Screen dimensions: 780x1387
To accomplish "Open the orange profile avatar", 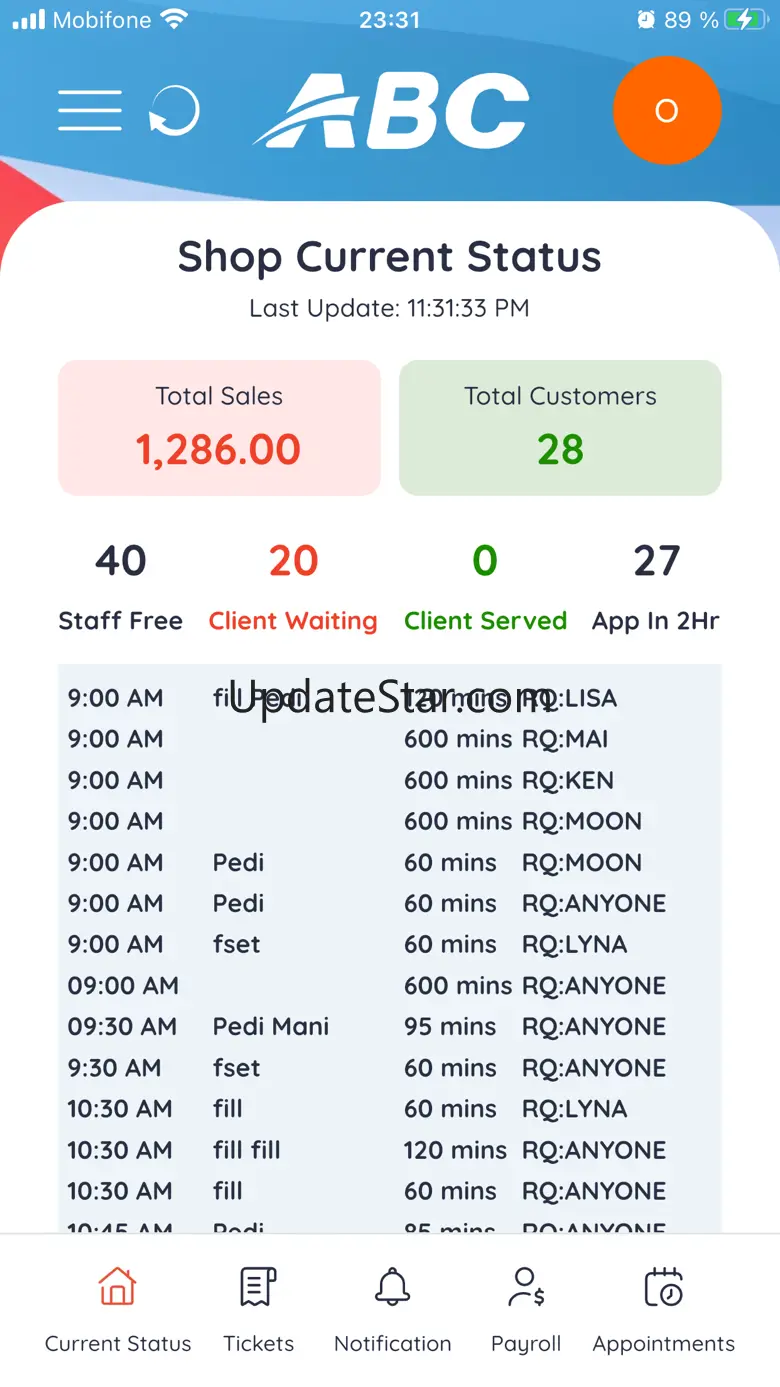I will click(x=666, y=110).
